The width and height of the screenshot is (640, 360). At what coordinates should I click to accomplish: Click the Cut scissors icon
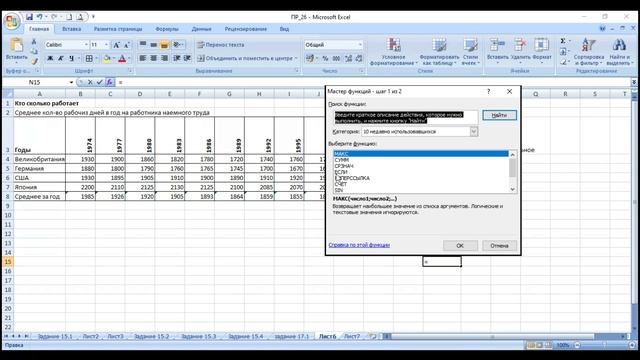coord(34,42)
